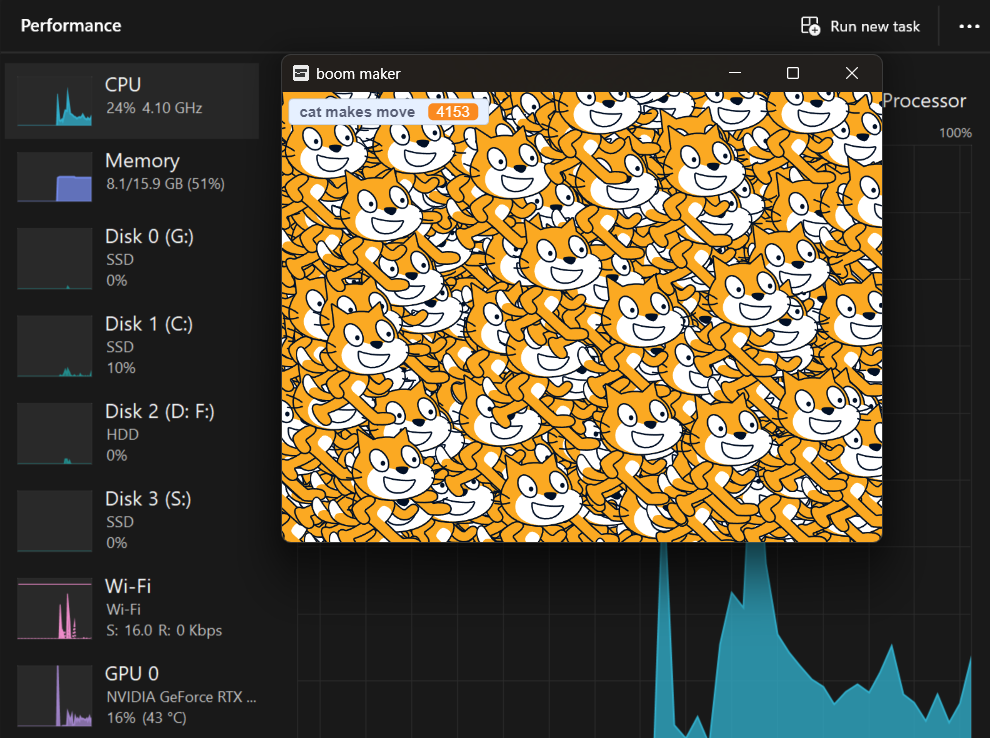The image size is (990, 738).
Task: Select Disk 3 (S:) SSD entry
Action: click(131, 521)
